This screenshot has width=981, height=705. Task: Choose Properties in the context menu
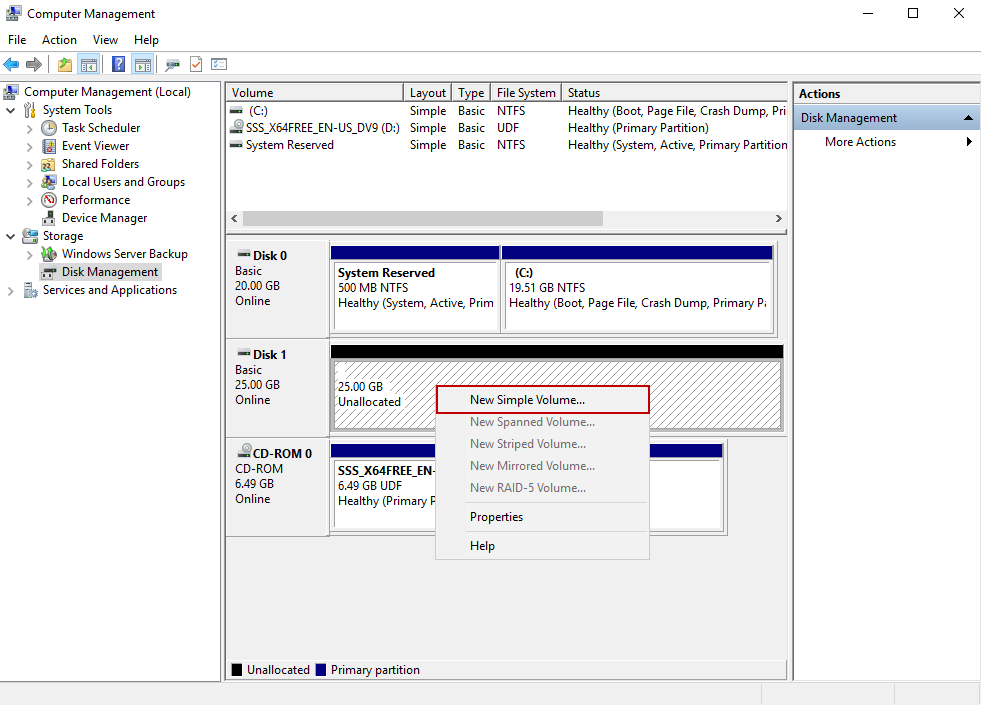tap(496, 517)
